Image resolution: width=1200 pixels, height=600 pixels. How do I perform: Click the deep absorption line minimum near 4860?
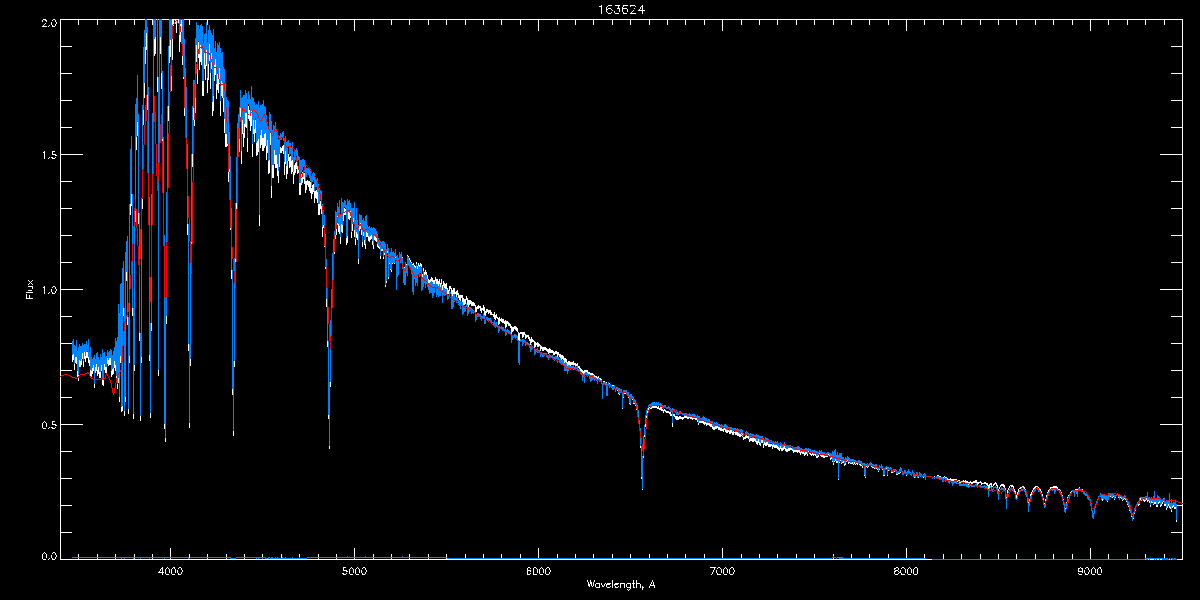(329, 446)
